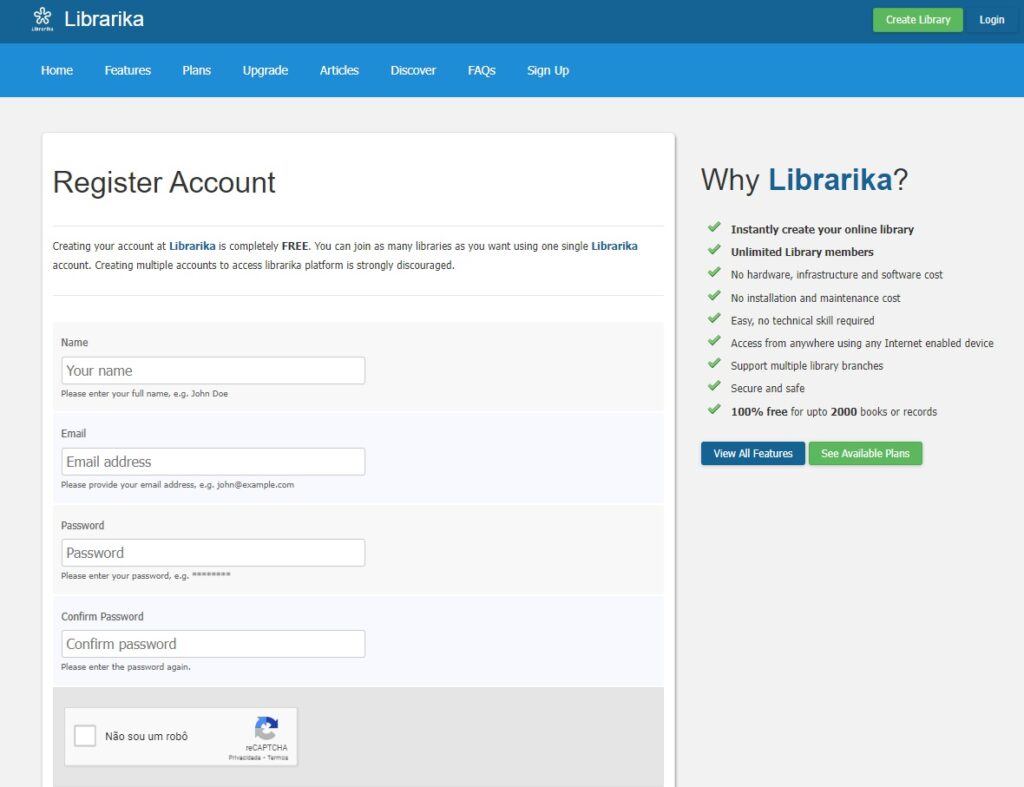1024x787 pixels.
Task: Select the Confirm password field
Action: (213, 644)
